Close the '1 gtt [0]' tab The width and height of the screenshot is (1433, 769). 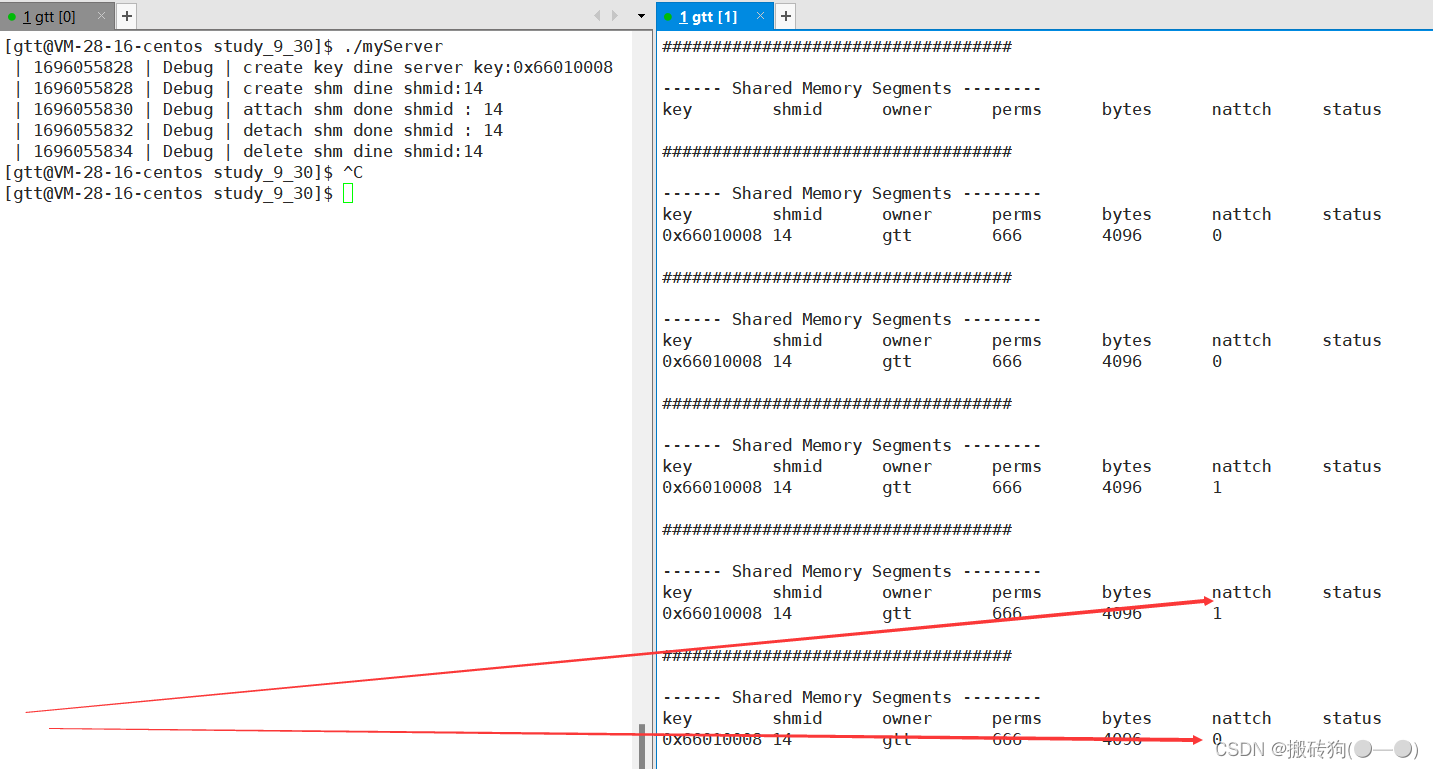click(x=101, y=16)
